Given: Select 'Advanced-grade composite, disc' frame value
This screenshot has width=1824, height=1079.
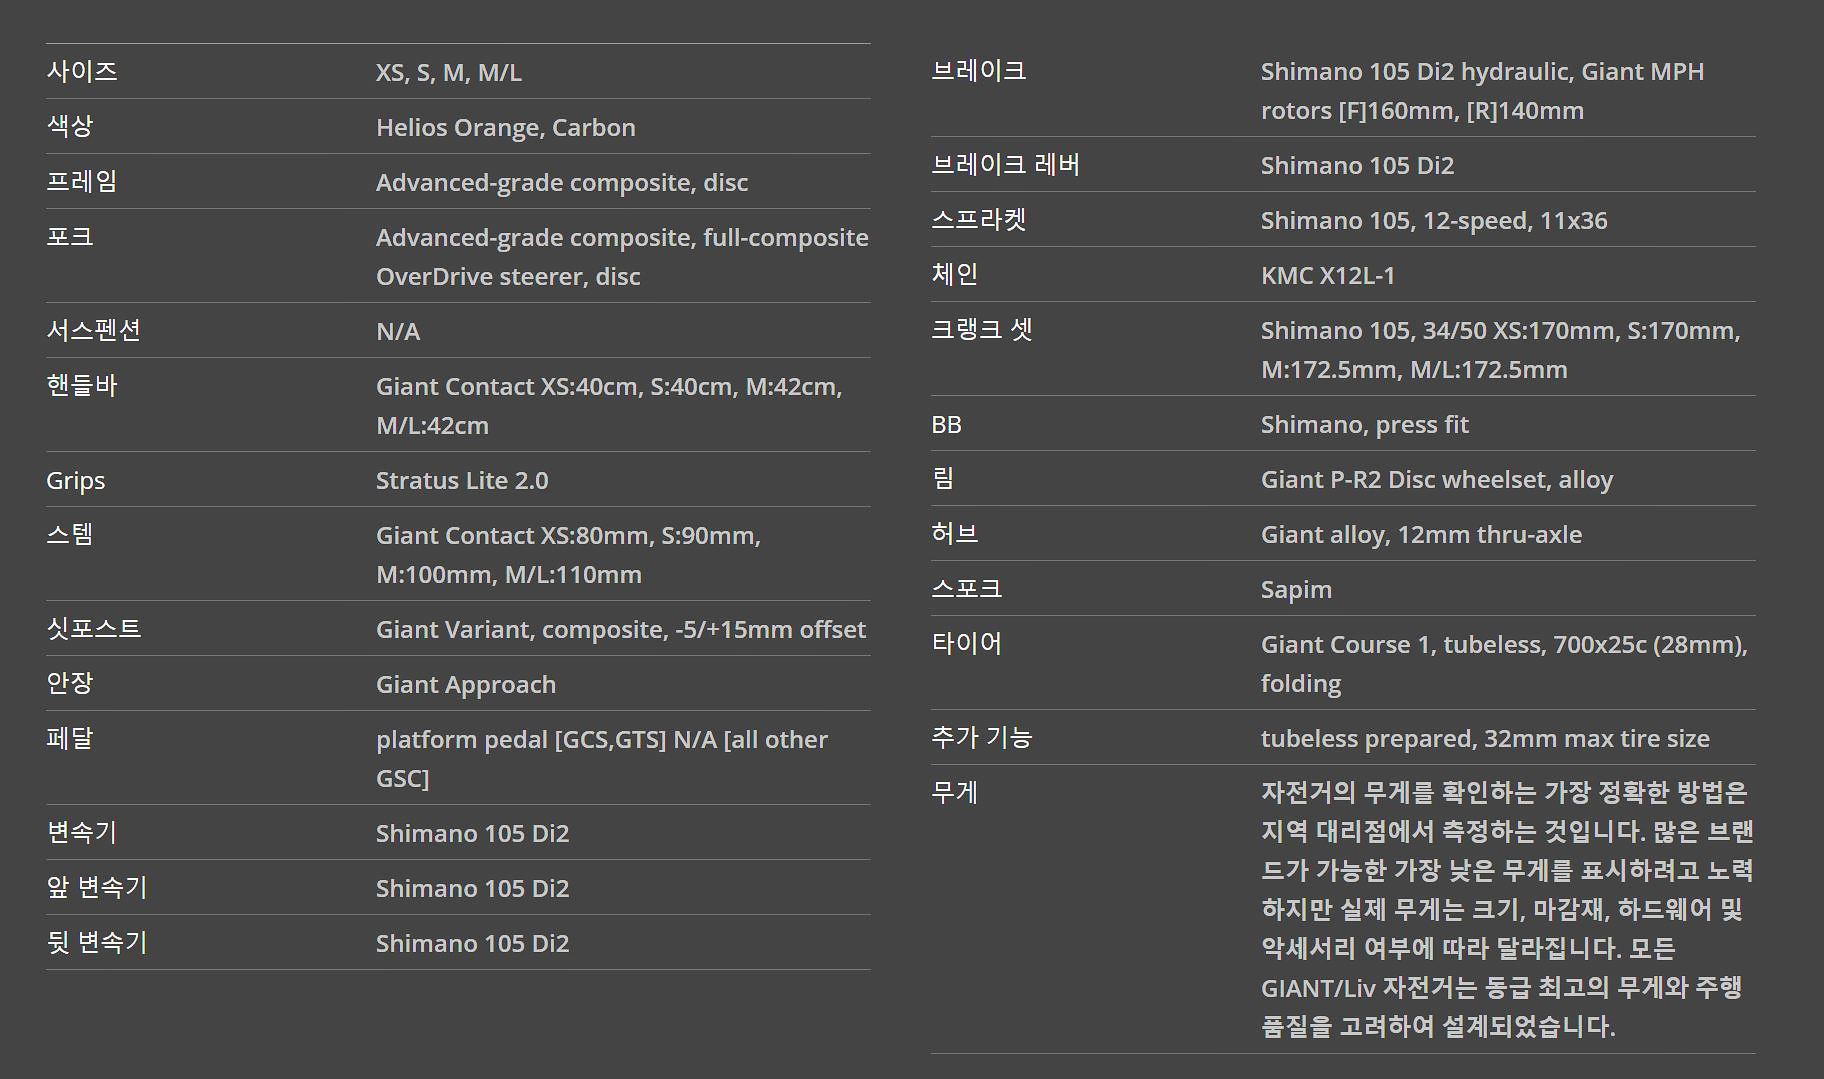Looking at the screenshot, I should coord(562,182).
